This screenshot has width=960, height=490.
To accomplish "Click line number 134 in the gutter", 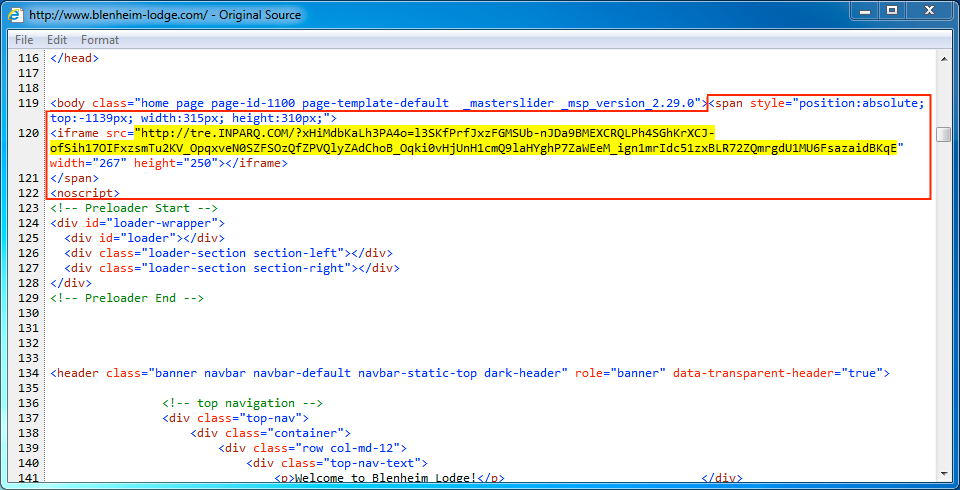I will pos(28,372).
